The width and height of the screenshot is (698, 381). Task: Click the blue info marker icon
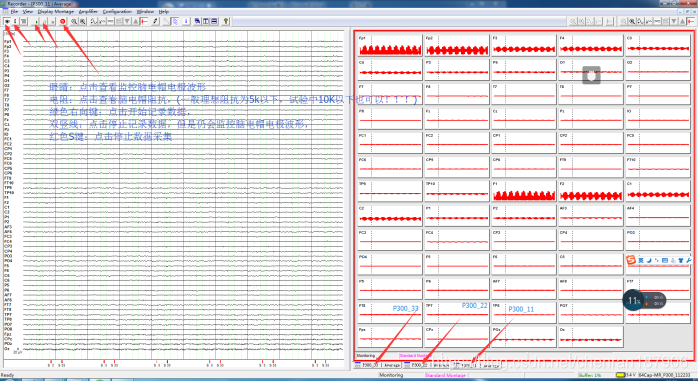(x=186, y=21)
